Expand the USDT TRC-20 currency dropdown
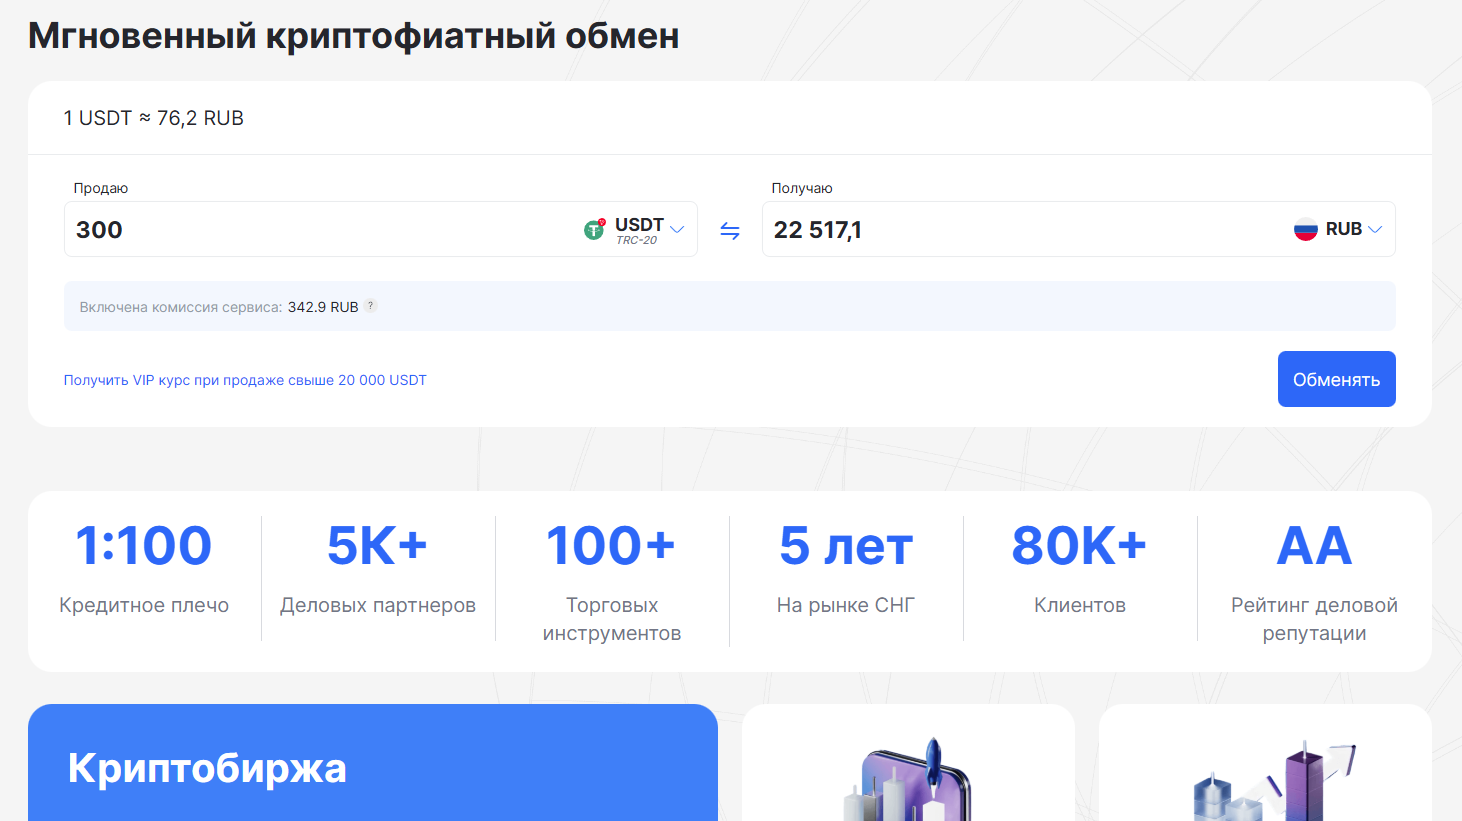 coord(677,229)
